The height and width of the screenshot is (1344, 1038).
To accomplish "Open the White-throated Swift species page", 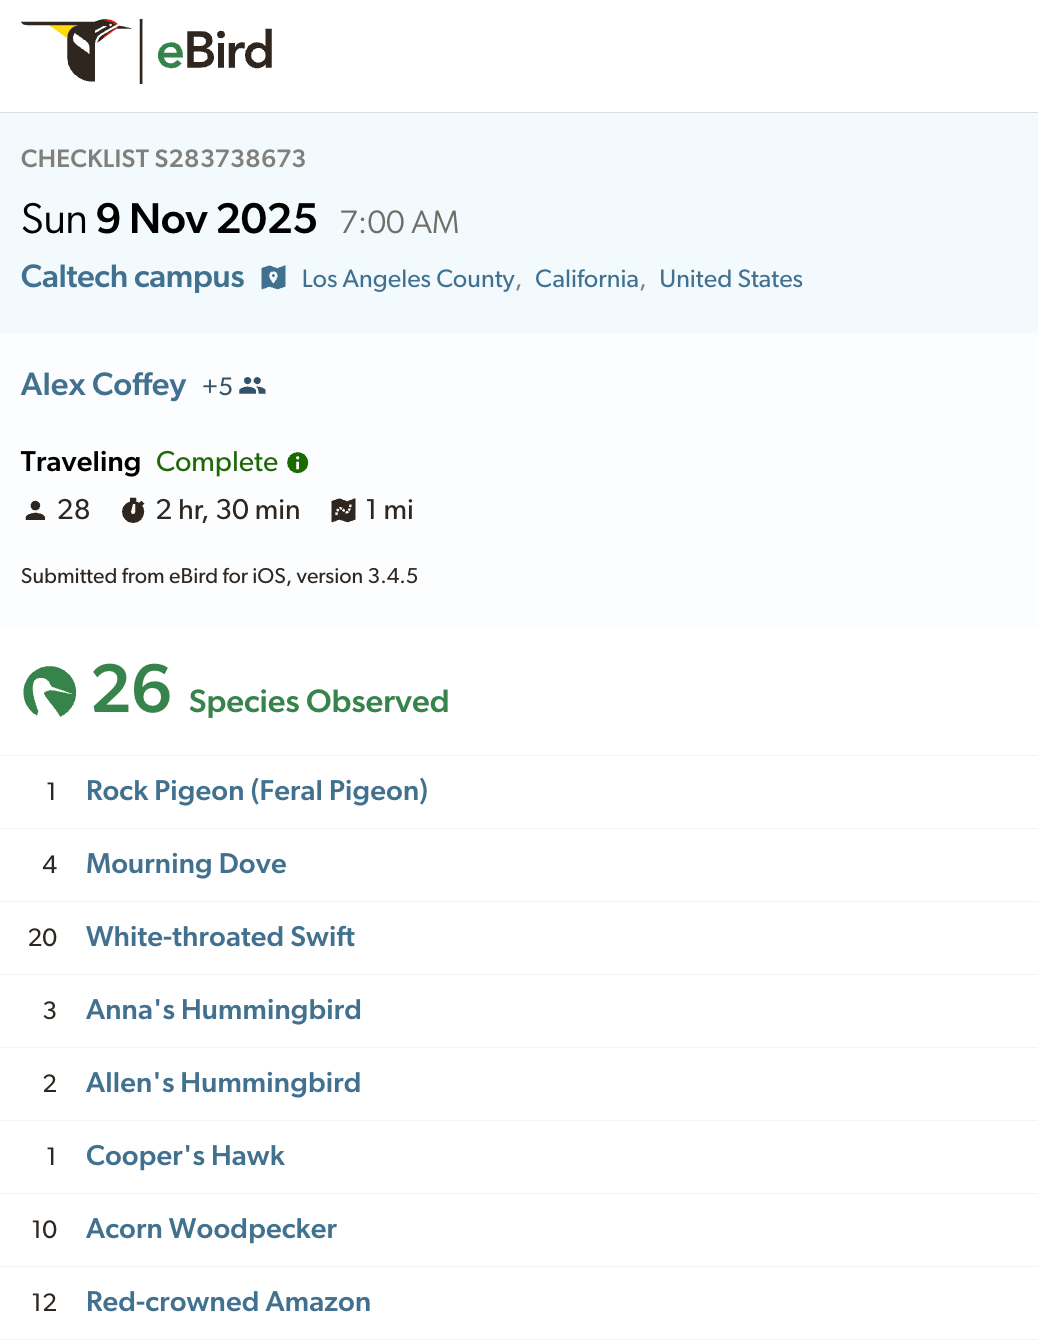I will coord(220,937).
